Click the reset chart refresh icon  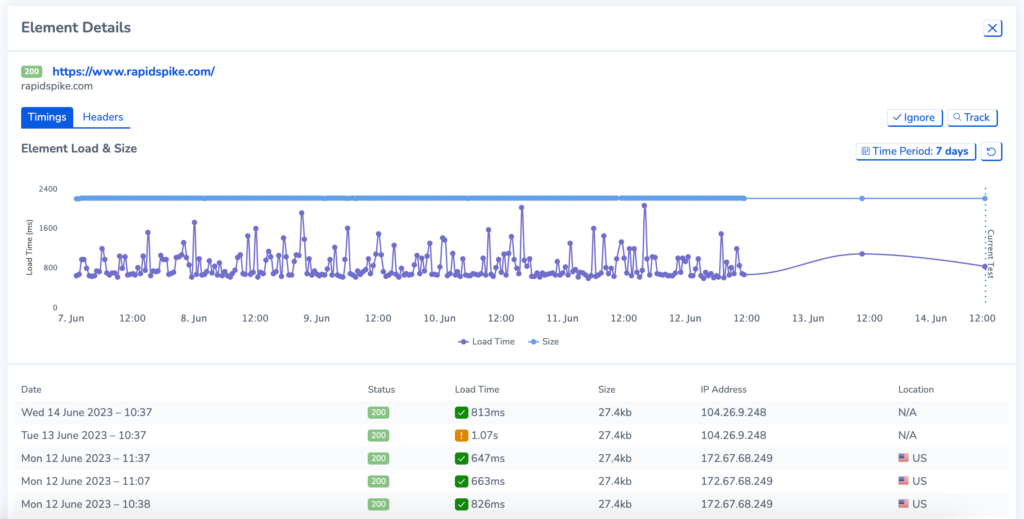(x=991, y=151)
